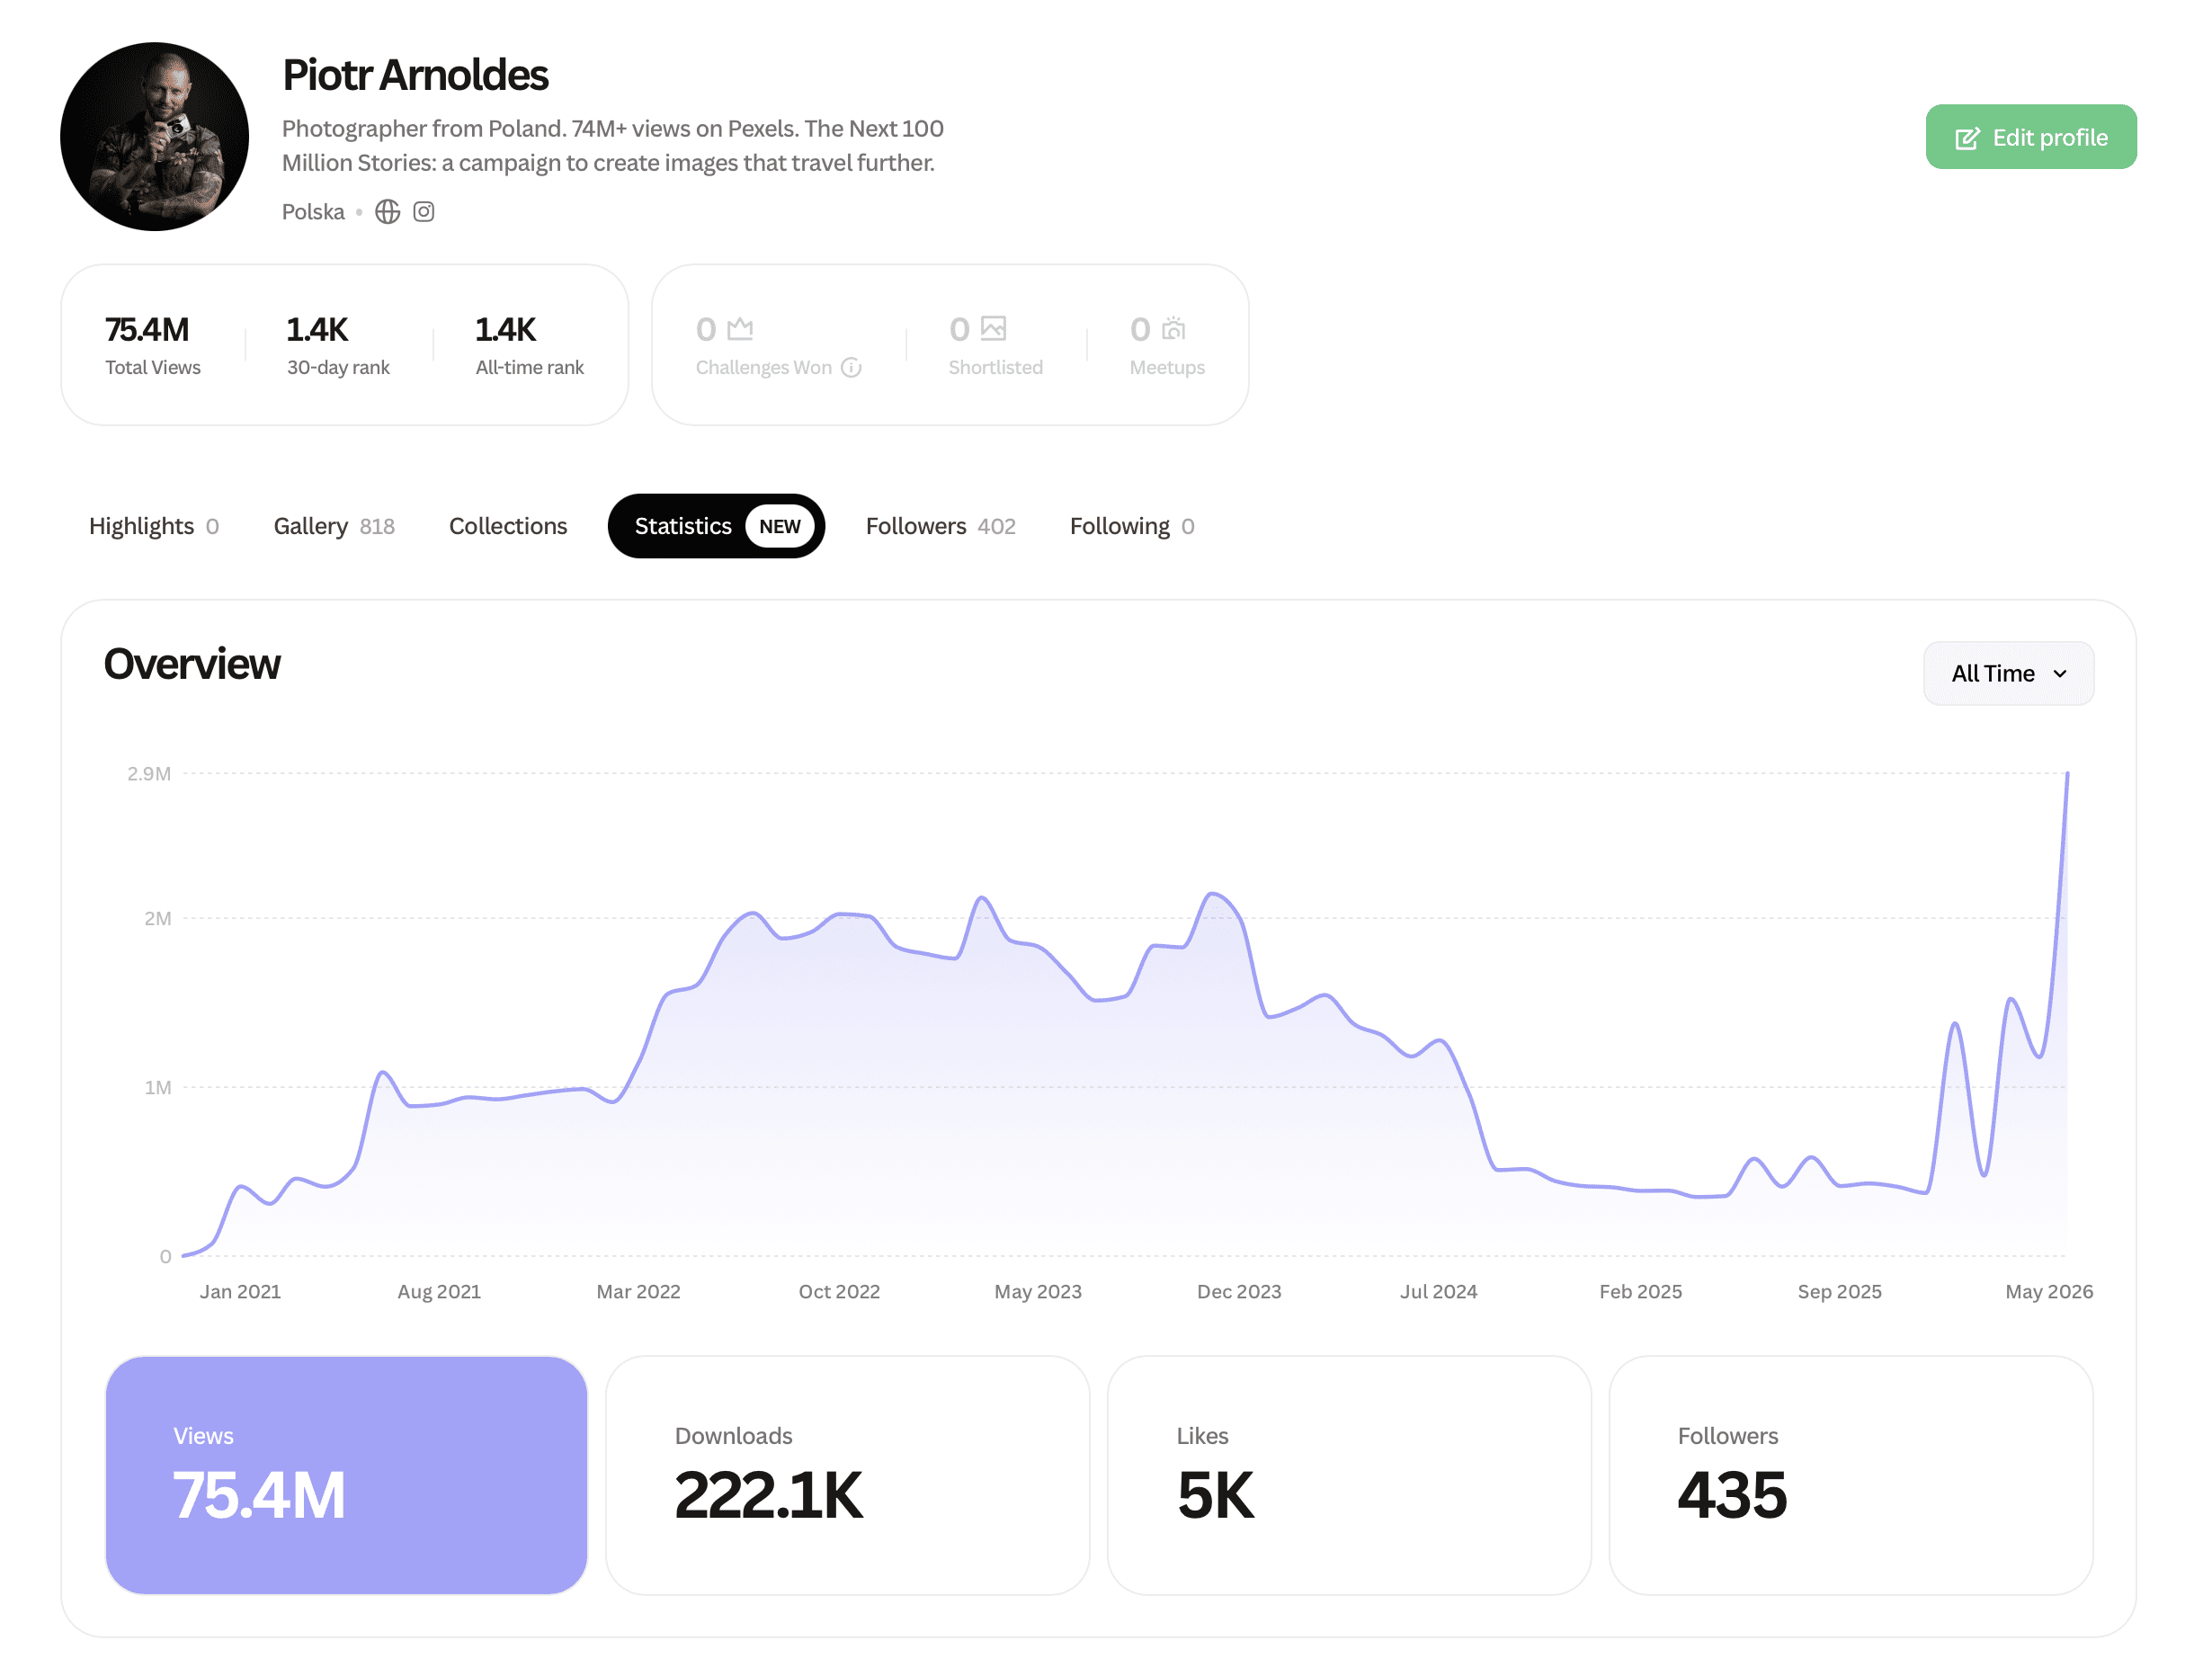Open the Gallery tab
Image resolution: width=2212 pixels, height=1658 pixels.
coord(334,526)
